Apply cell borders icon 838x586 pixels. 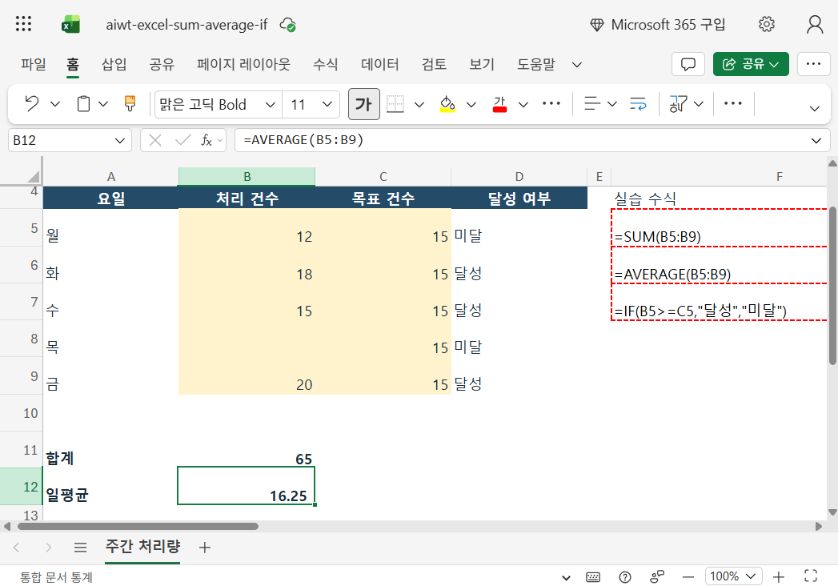point(395,104)
